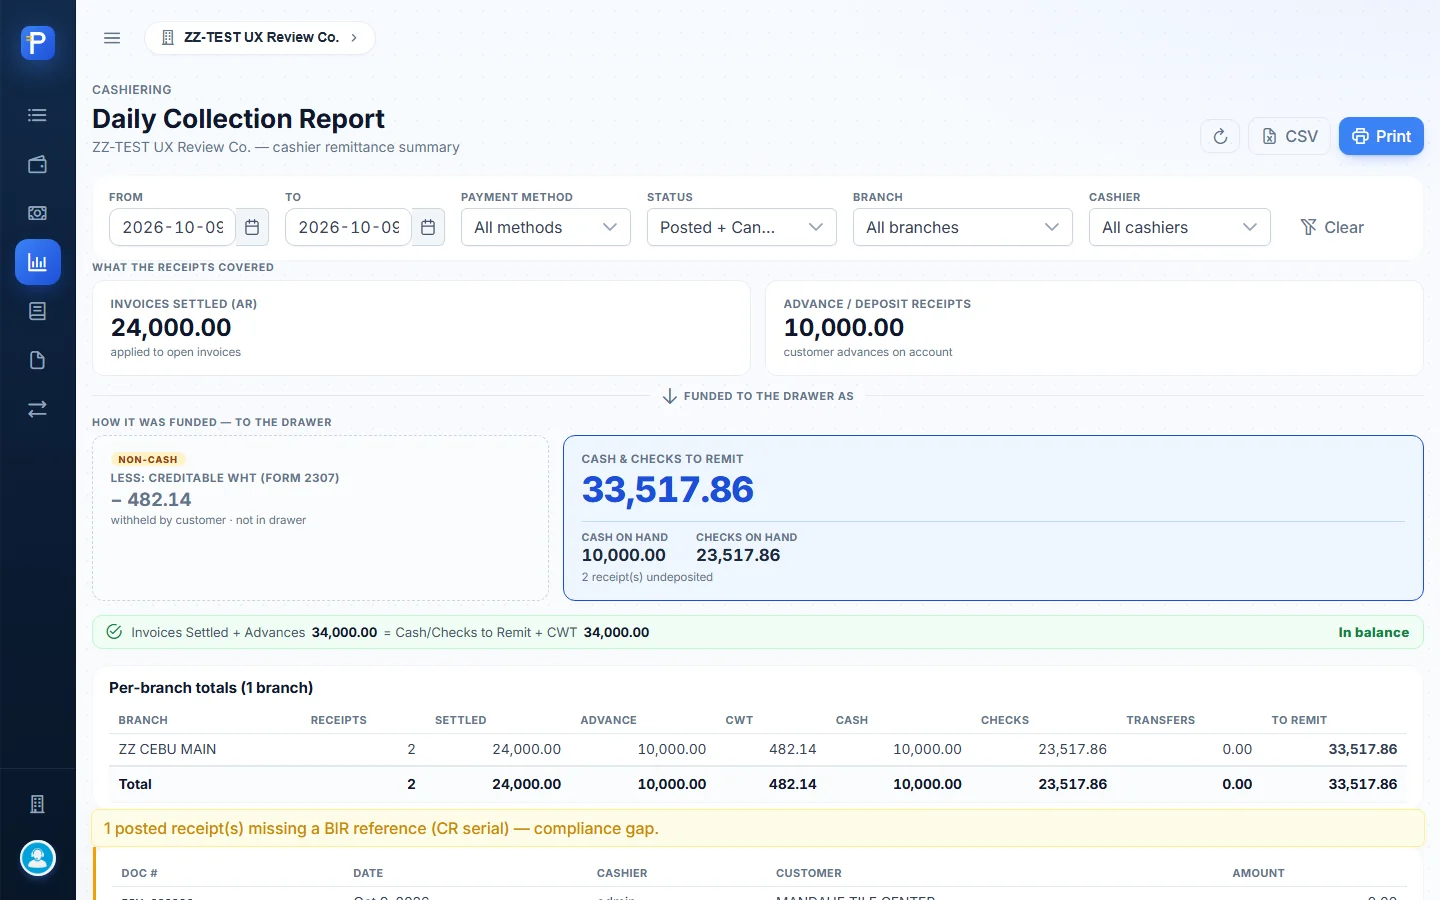Export report with CSV button

(1290, 136)
